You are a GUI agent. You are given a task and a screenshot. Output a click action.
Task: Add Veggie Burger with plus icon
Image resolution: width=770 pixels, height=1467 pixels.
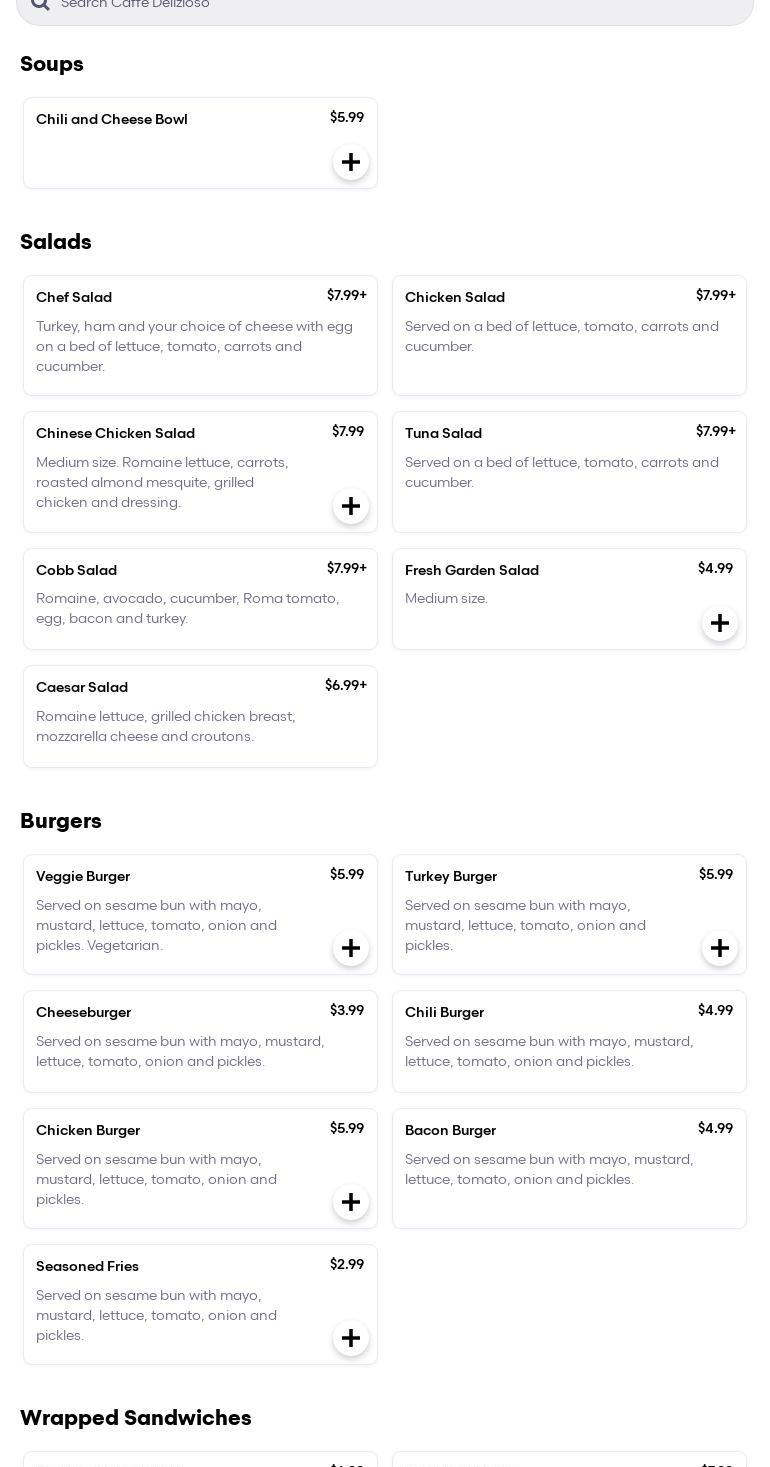[351, 948]
